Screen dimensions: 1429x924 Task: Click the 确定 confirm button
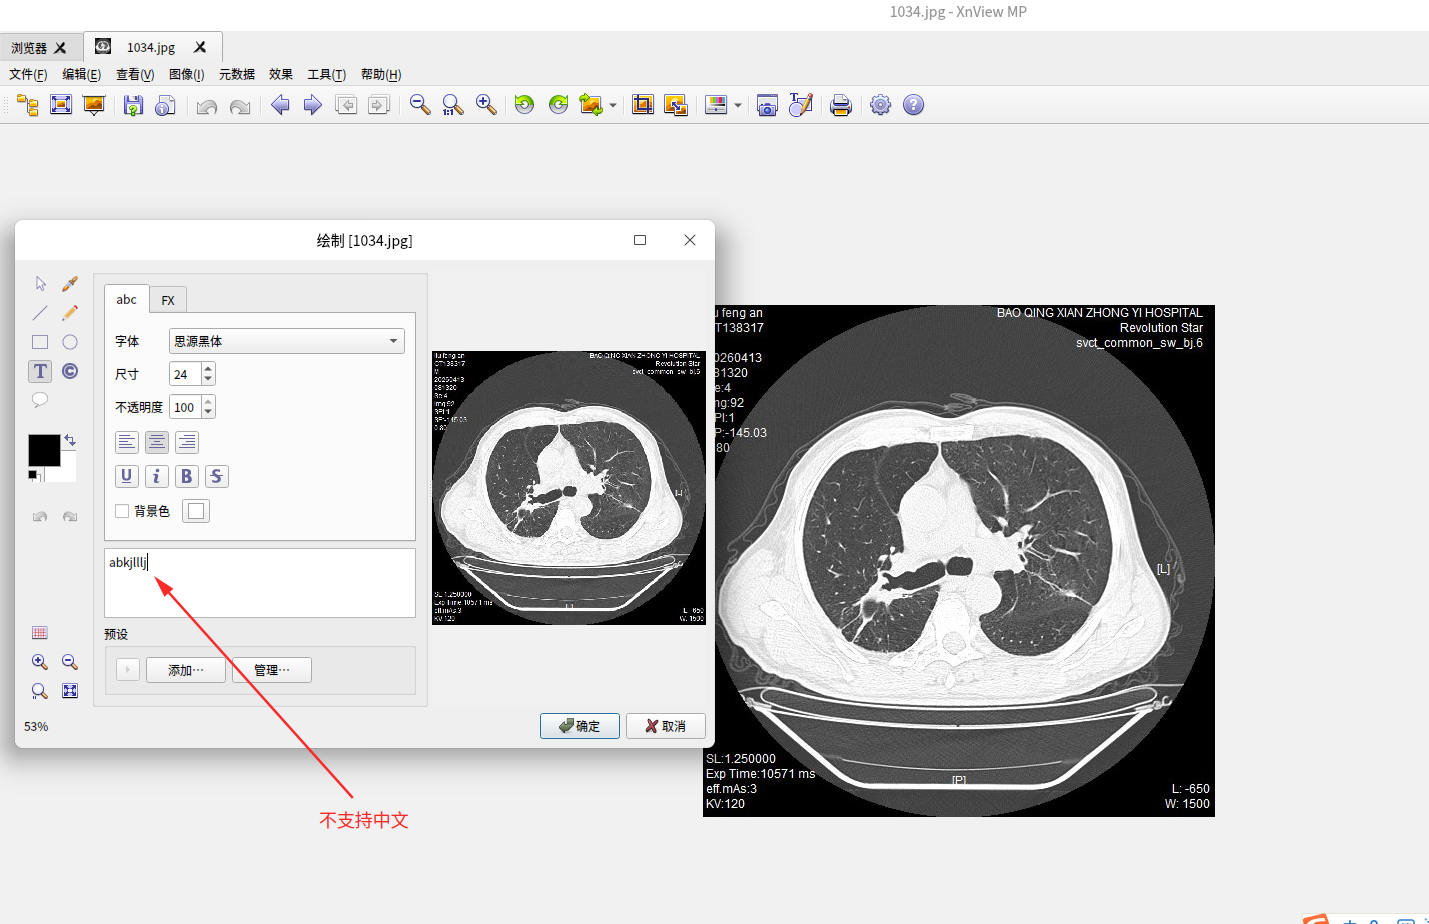click(x=579, y=726)
